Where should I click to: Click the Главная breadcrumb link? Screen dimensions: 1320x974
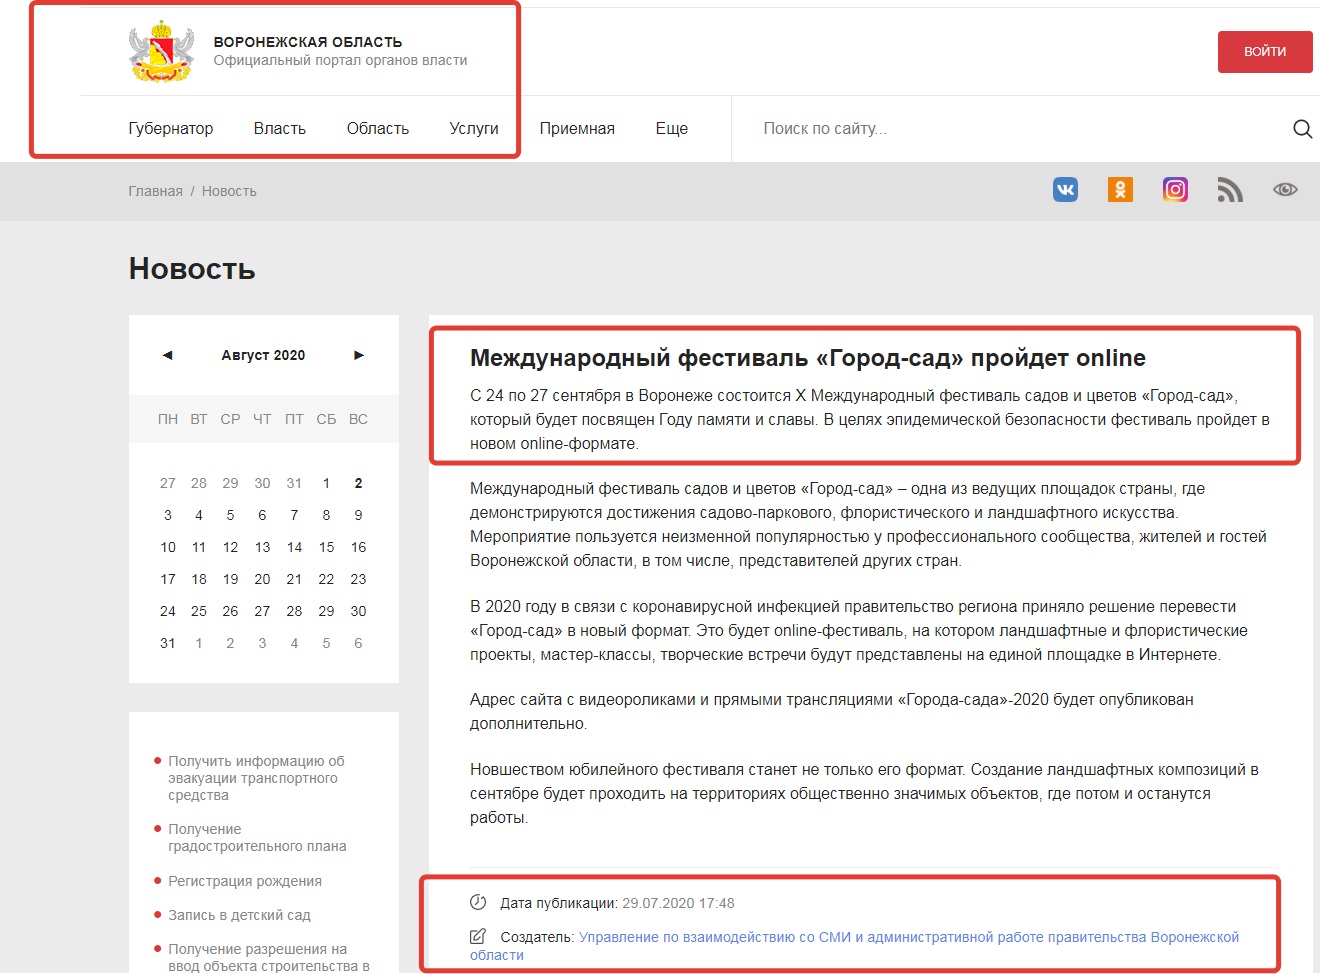(x=155, y=191)
